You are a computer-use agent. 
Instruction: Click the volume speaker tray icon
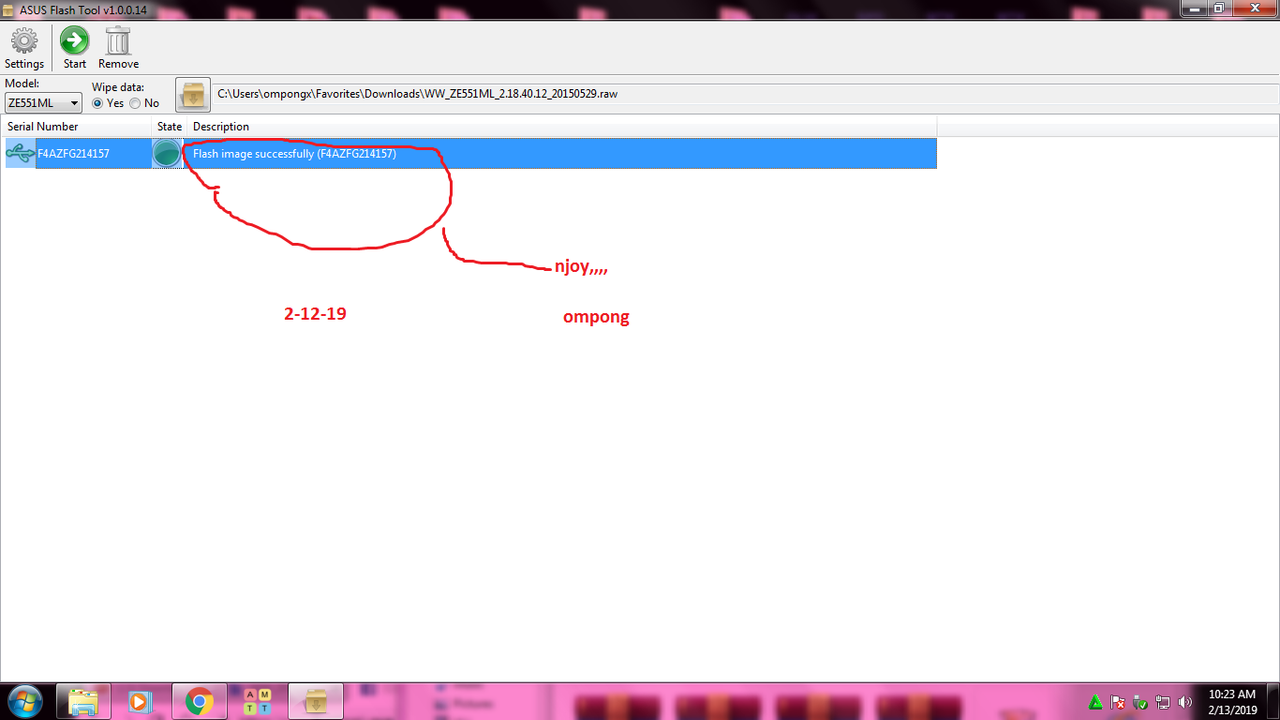click(x=1185, y=703)
